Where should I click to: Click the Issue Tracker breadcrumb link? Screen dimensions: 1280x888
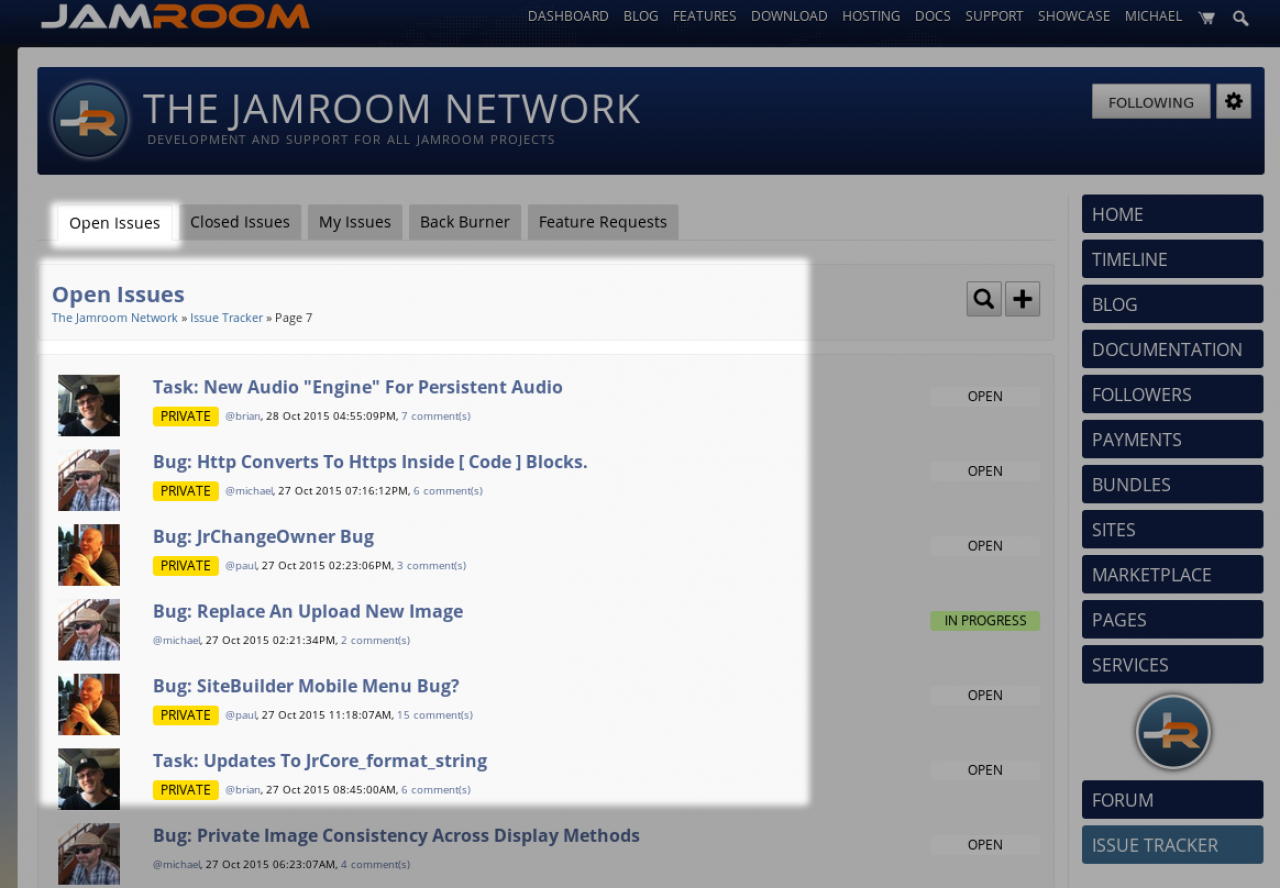[227, 318]
